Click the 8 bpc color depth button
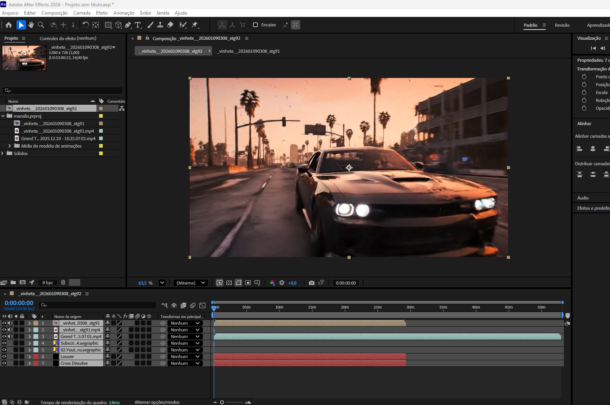The width and height of the screenshot is (610, 405). [x=48, y=283]
